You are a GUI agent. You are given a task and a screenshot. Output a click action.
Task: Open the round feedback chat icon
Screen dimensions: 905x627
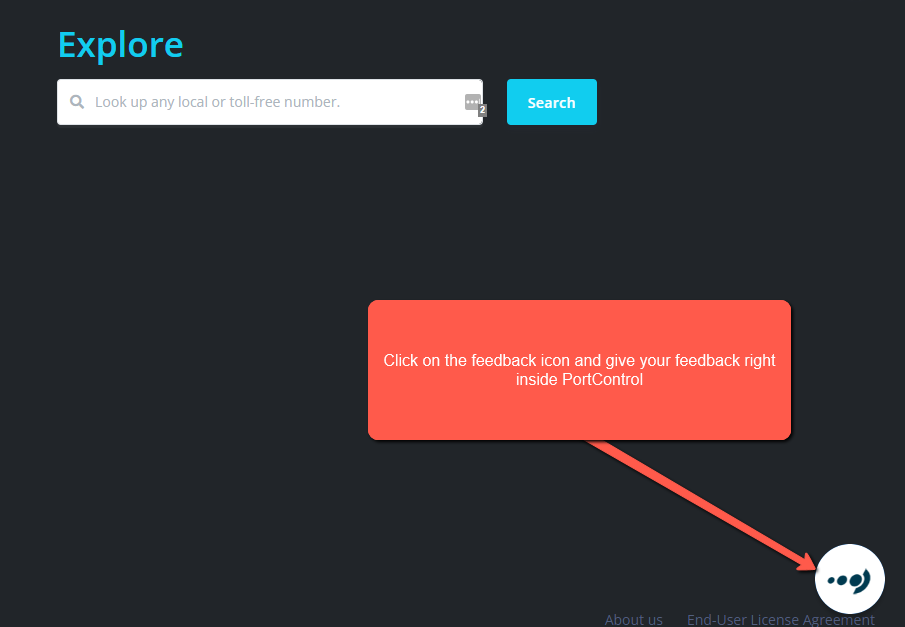(850, 578)
